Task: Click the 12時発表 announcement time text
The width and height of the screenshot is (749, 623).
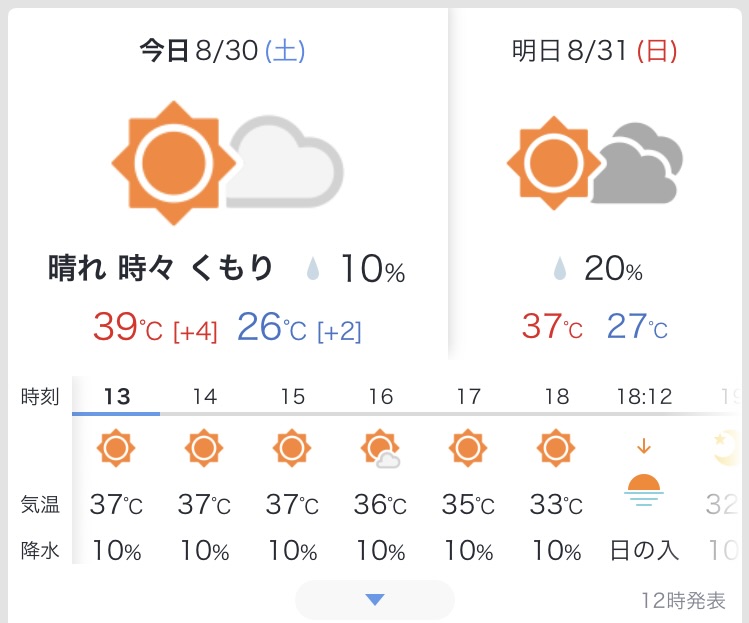Action: (x=683, y=600)
